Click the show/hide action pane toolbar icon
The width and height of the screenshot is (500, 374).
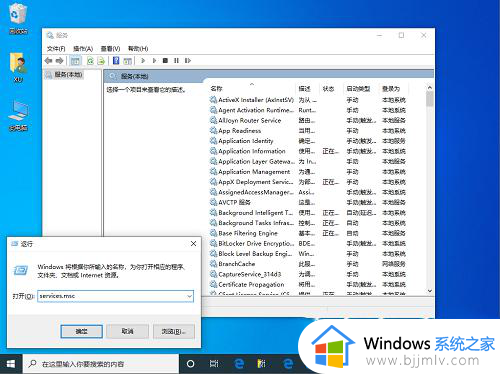[127, 61]
